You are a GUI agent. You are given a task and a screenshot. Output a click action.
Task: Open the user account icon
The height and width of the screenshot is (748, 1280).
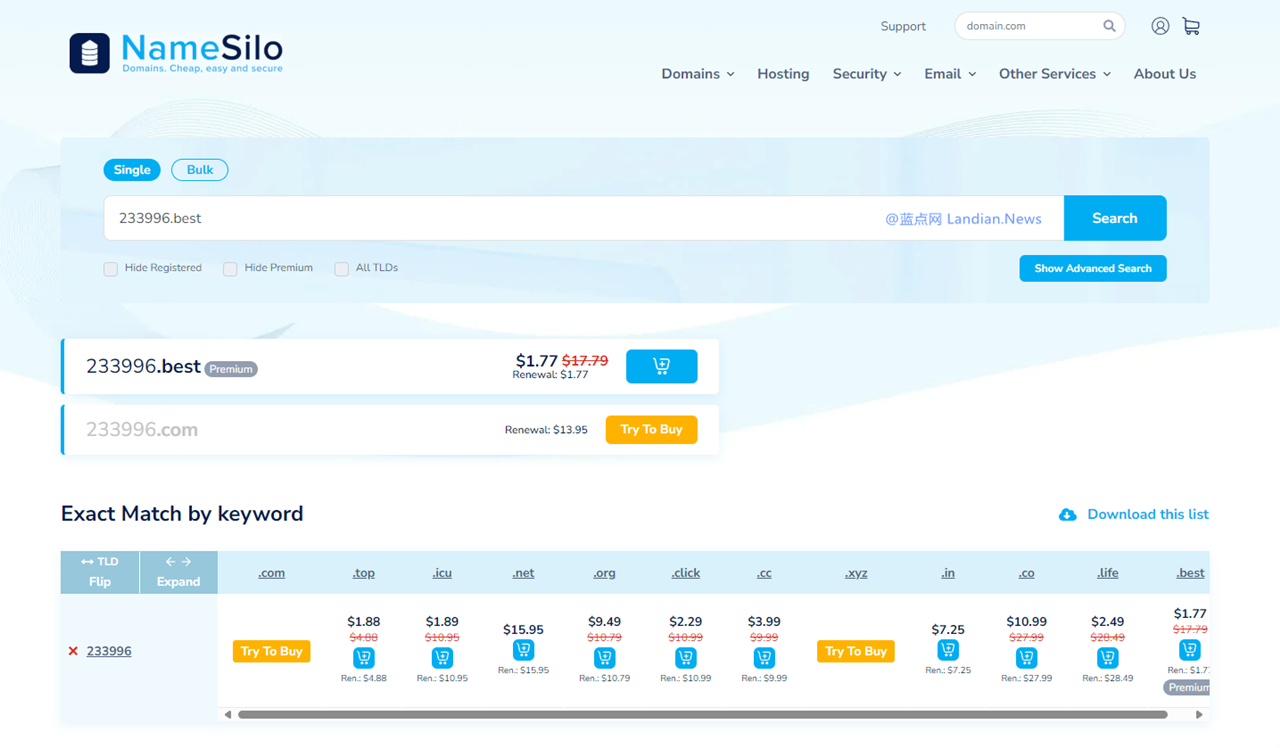click(1160, 26)
